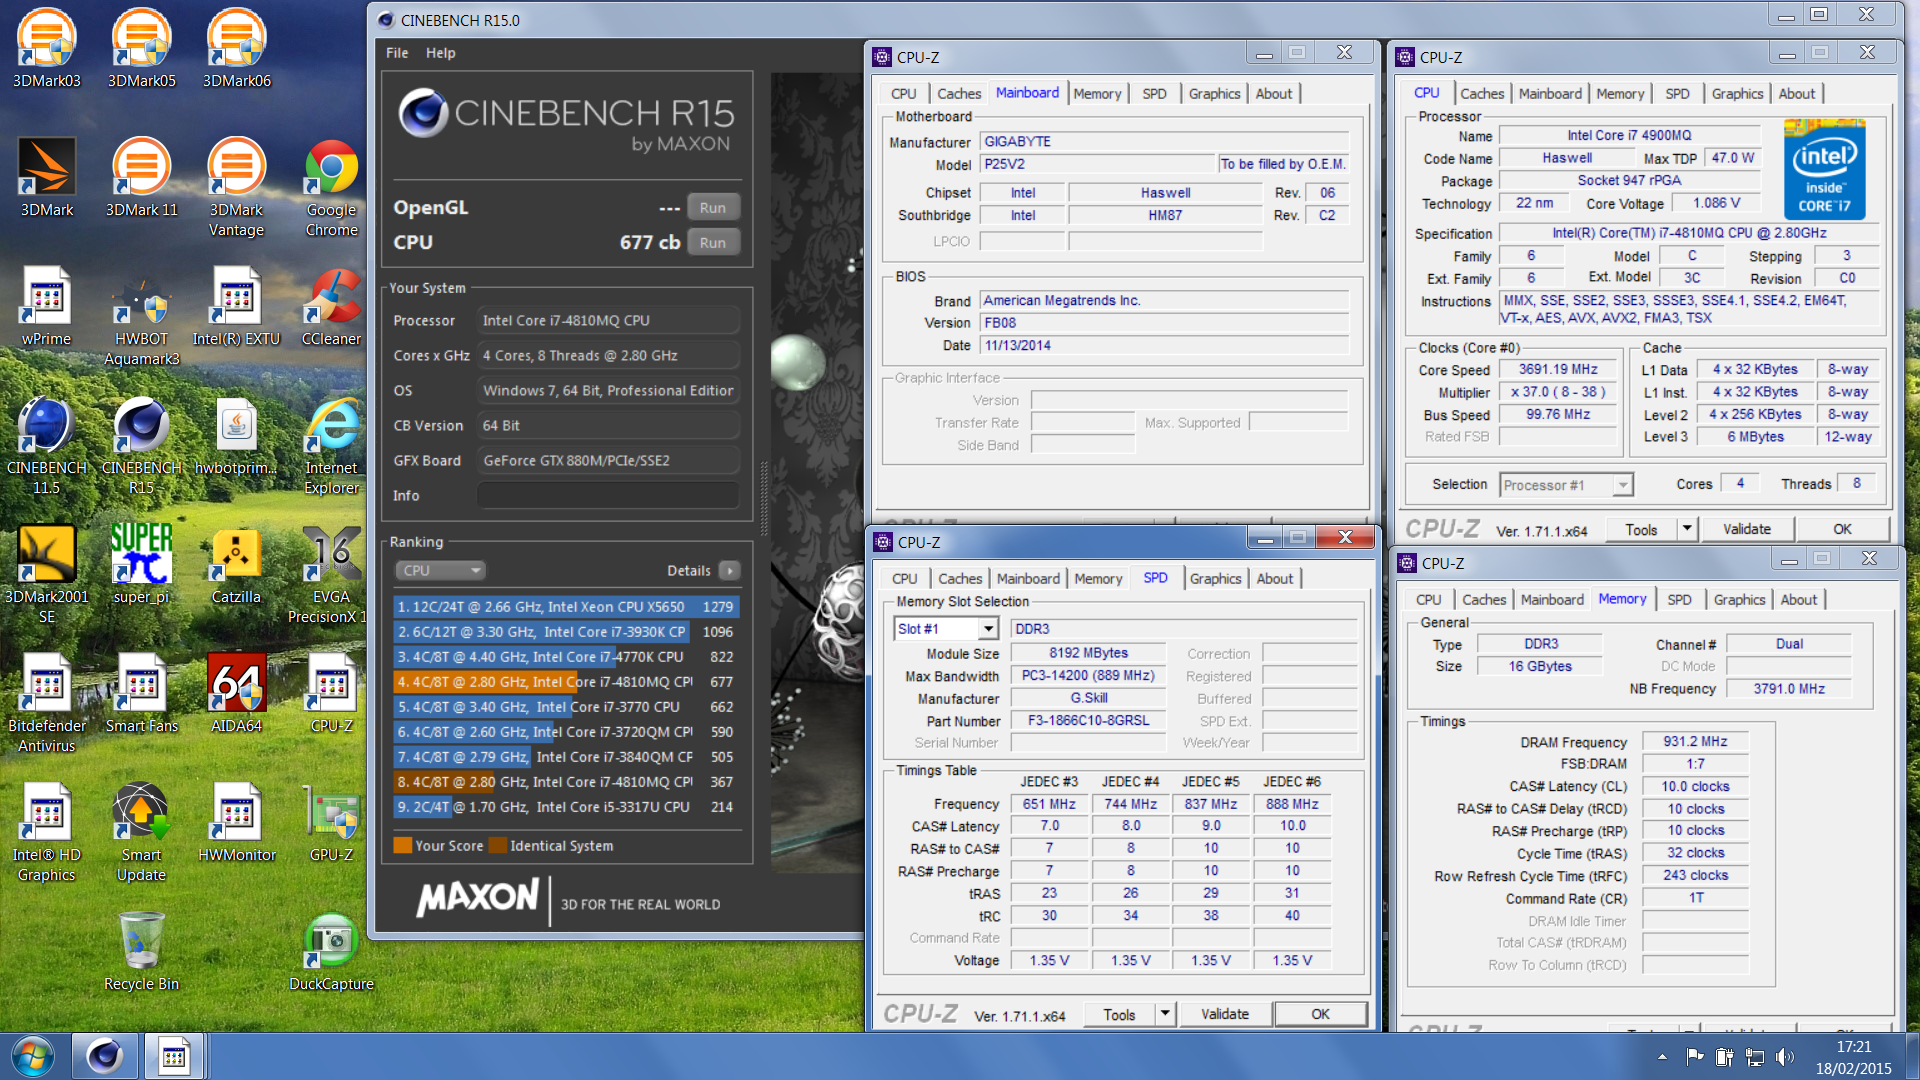Open the 3DMark Vantage shortcut
This screenshot has width=1920, height=1080.
coord(236,188)
